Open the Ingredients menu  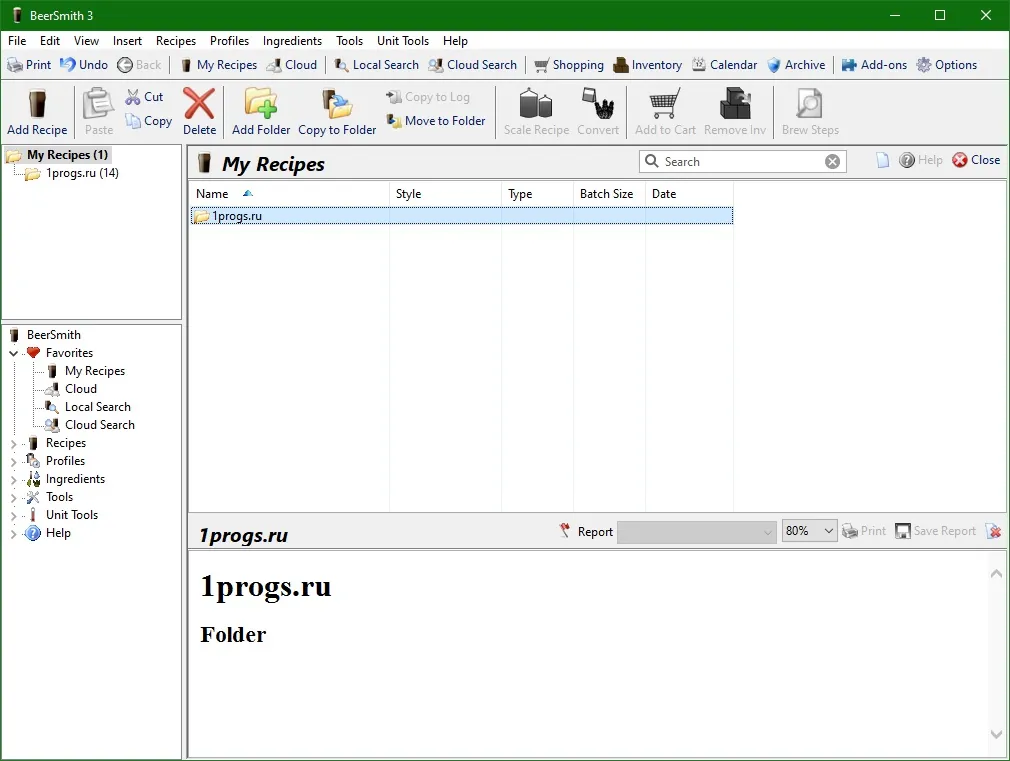tap(292, 41)
